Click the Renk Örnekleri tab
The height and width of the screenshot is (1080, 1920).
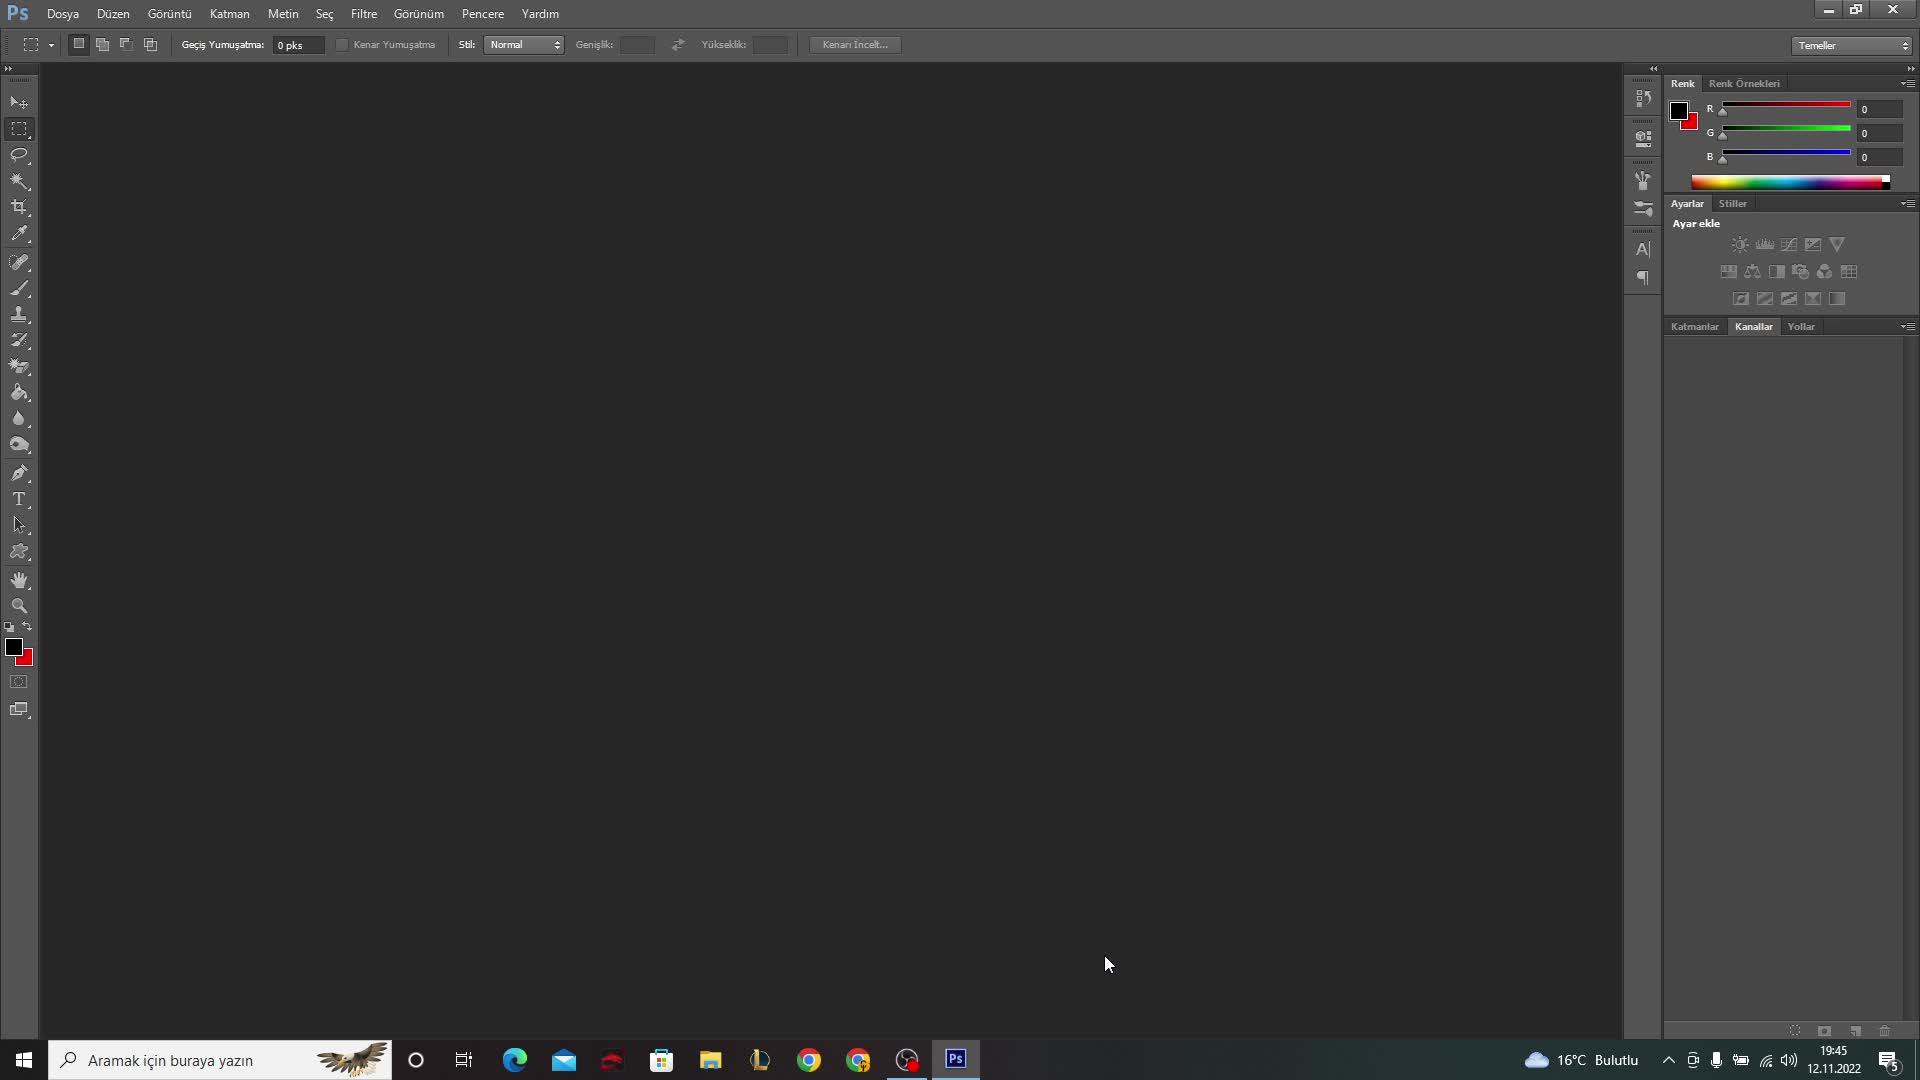coord(1742,82)
